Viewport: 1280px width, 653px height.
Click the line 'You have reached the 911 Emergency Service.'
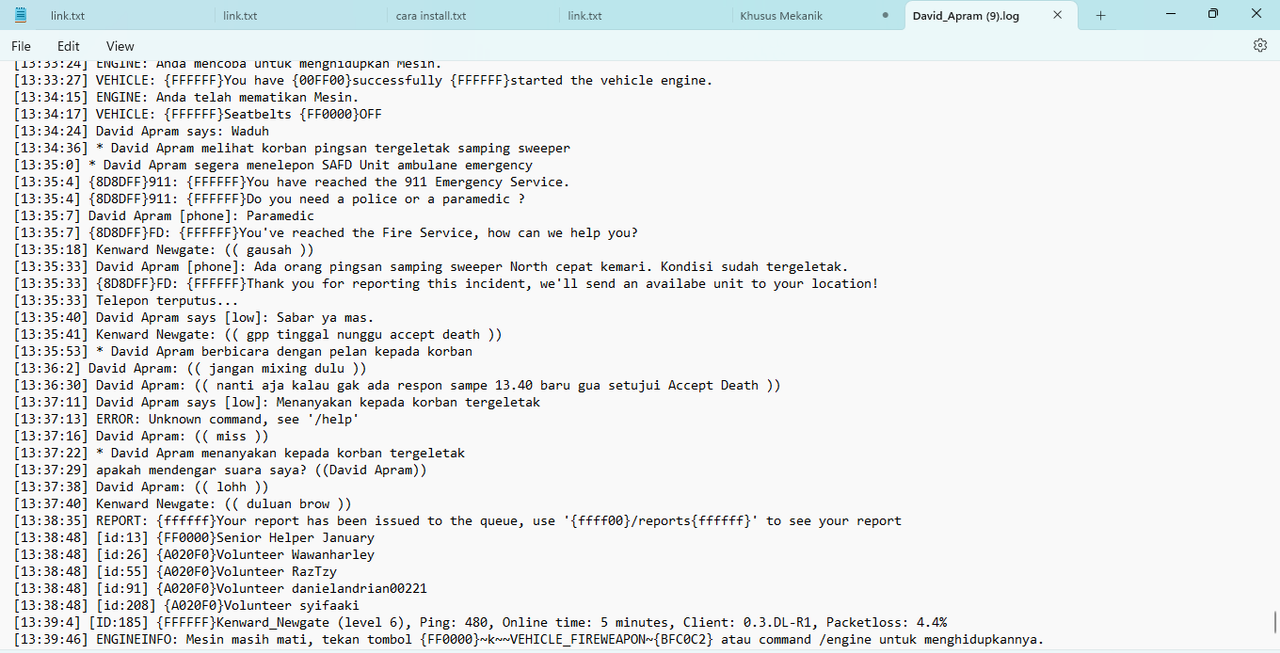pos(291,182)
